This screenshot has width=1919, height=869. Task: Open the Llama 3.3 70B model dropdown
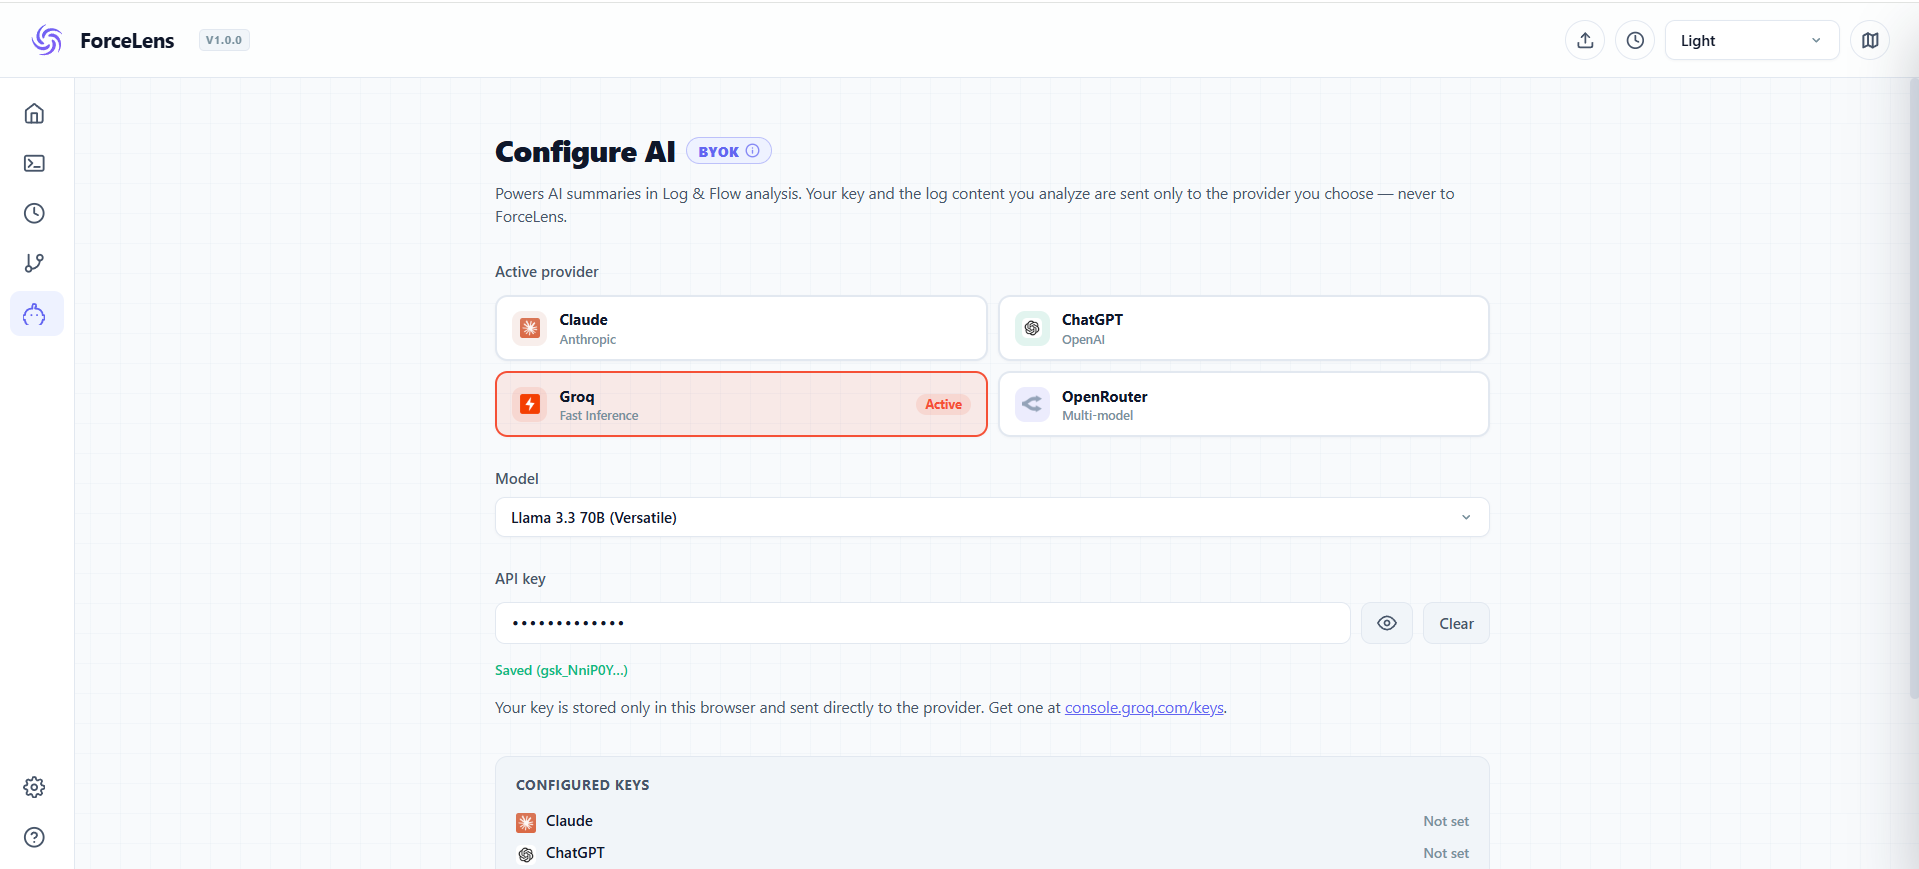[992, 517]
